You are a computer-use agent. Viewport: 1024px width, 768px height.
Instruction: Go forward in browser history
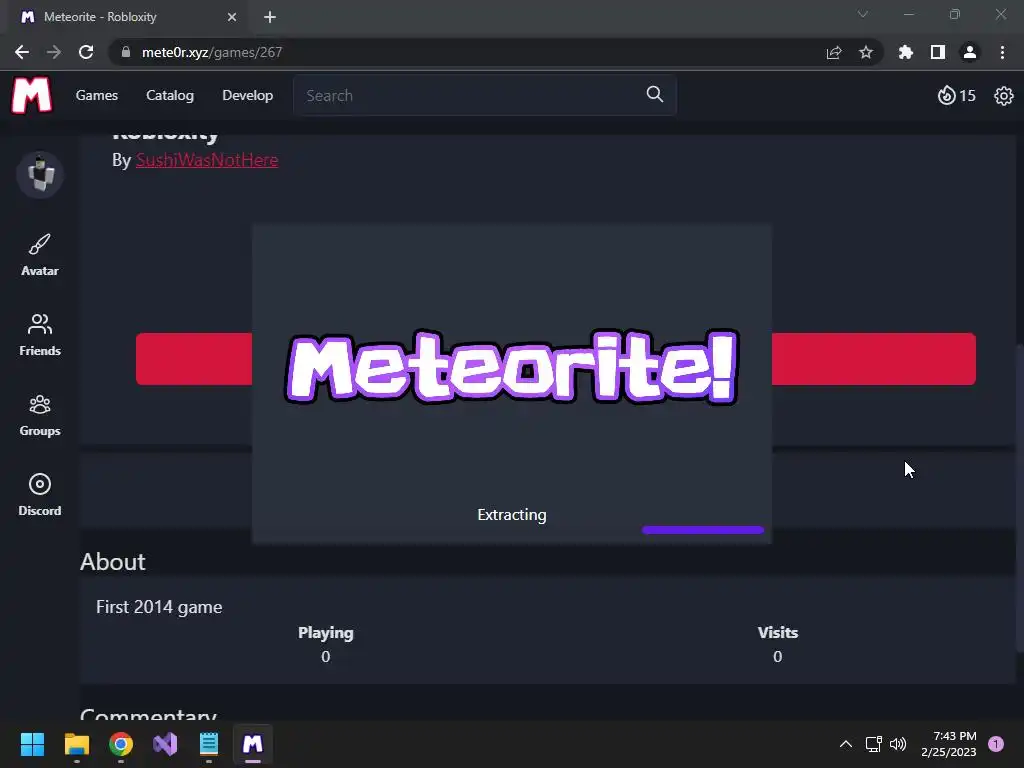pyautogui.click(x=54, y=52)
